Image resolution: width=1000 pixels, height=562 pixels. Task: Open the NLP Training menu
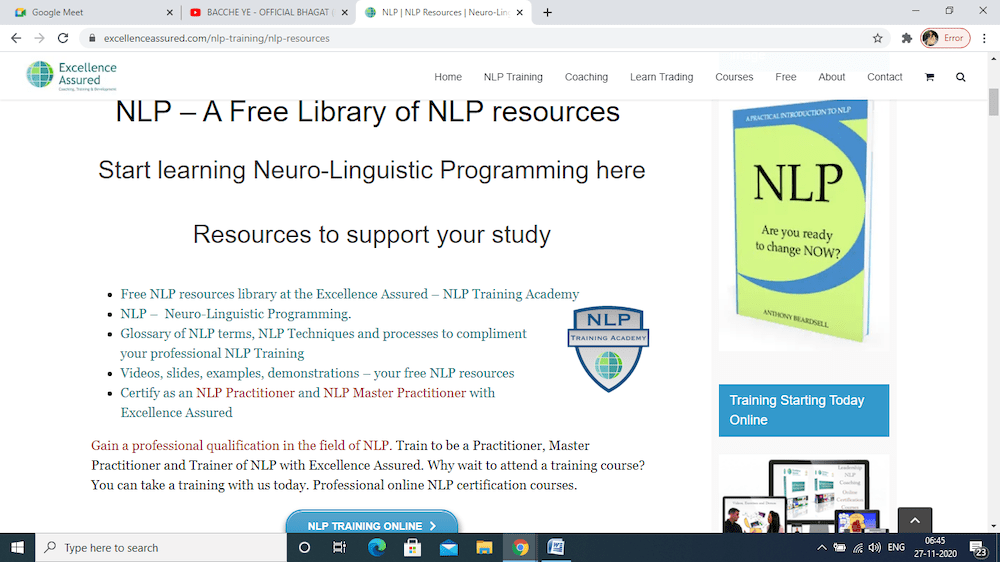pos(513,77)
